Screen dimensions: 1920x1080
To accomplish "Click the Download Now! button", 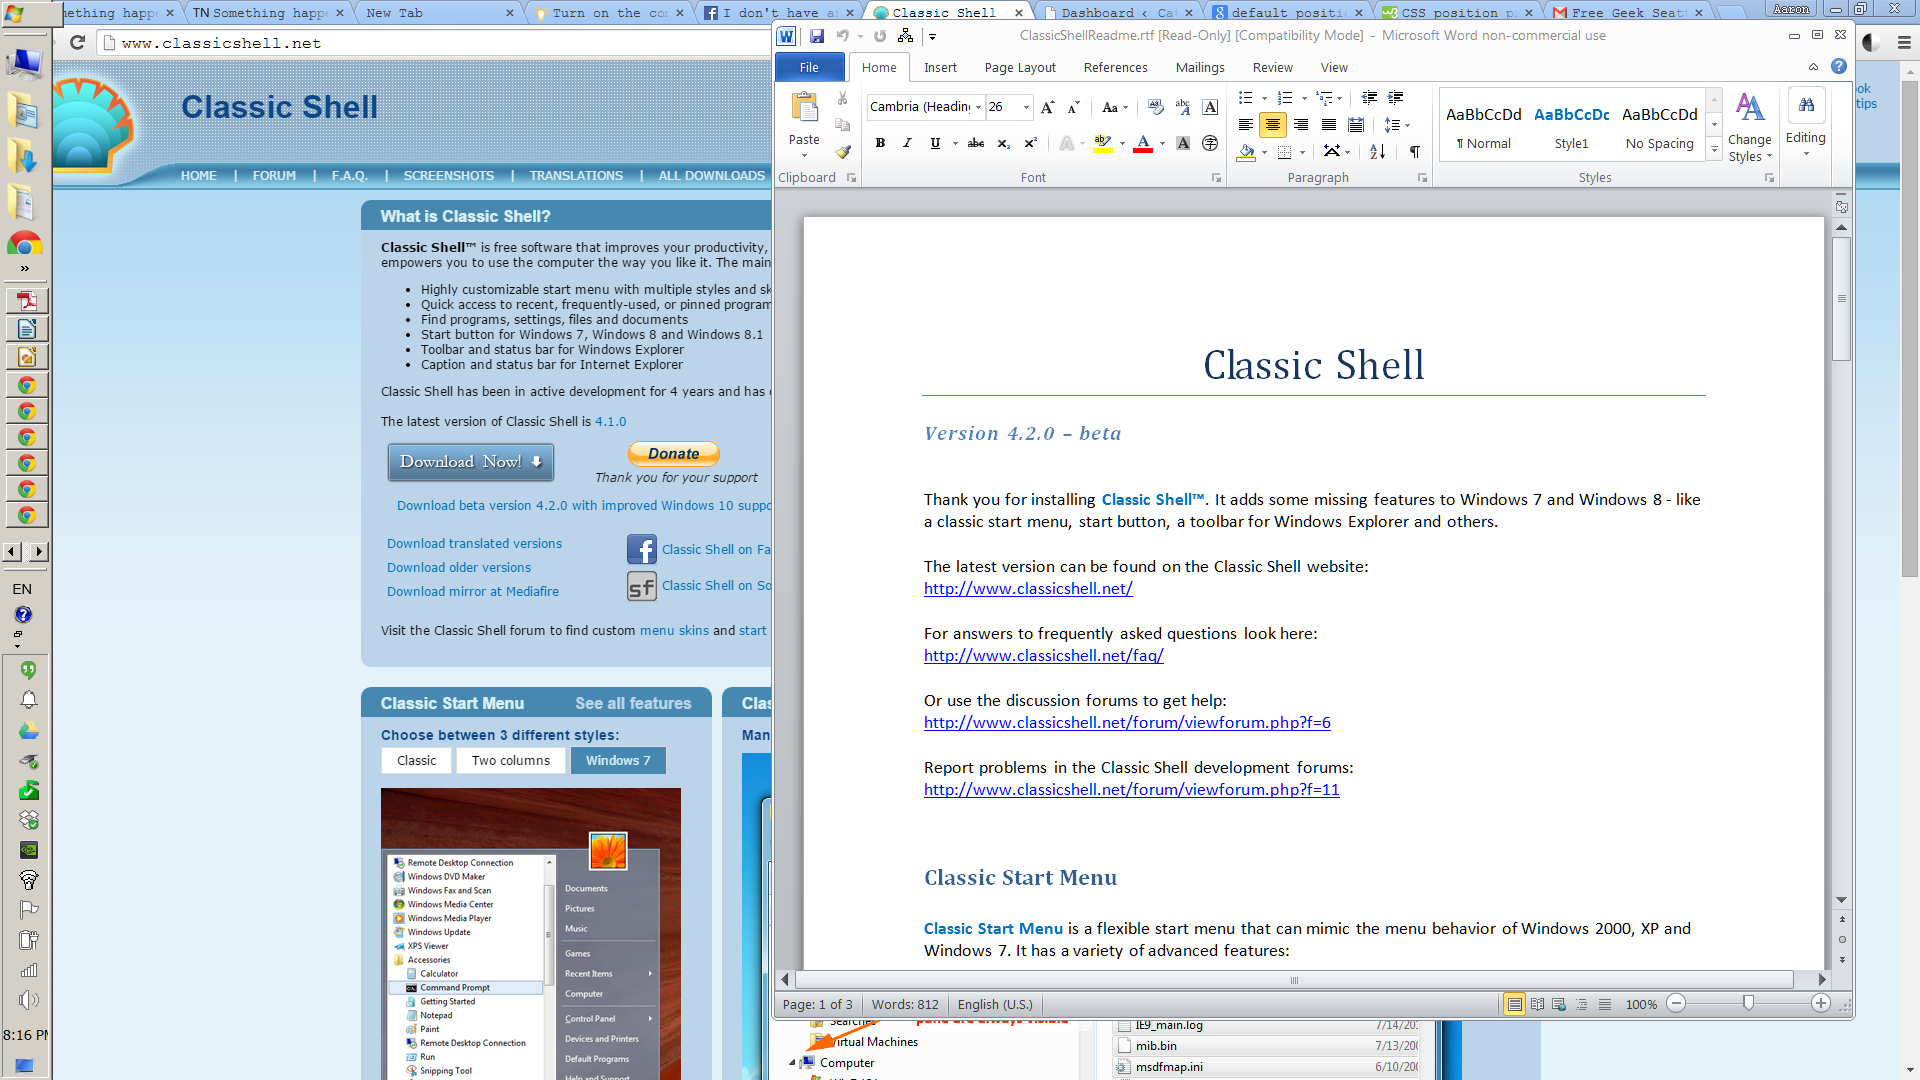I will pyautogui.click(x=470, y=462).
